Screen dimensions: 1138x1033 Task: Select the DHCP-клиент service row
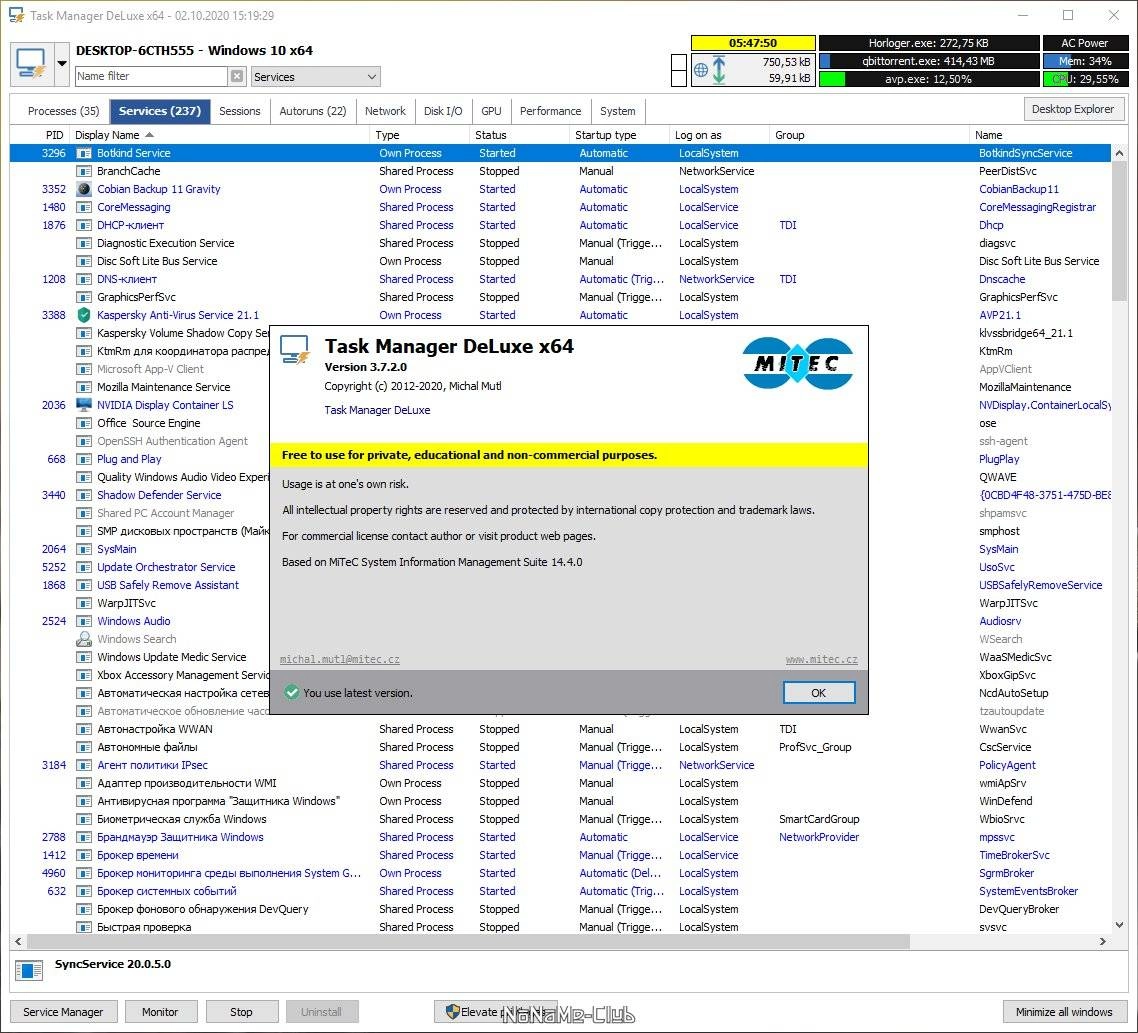coord(560,225)
